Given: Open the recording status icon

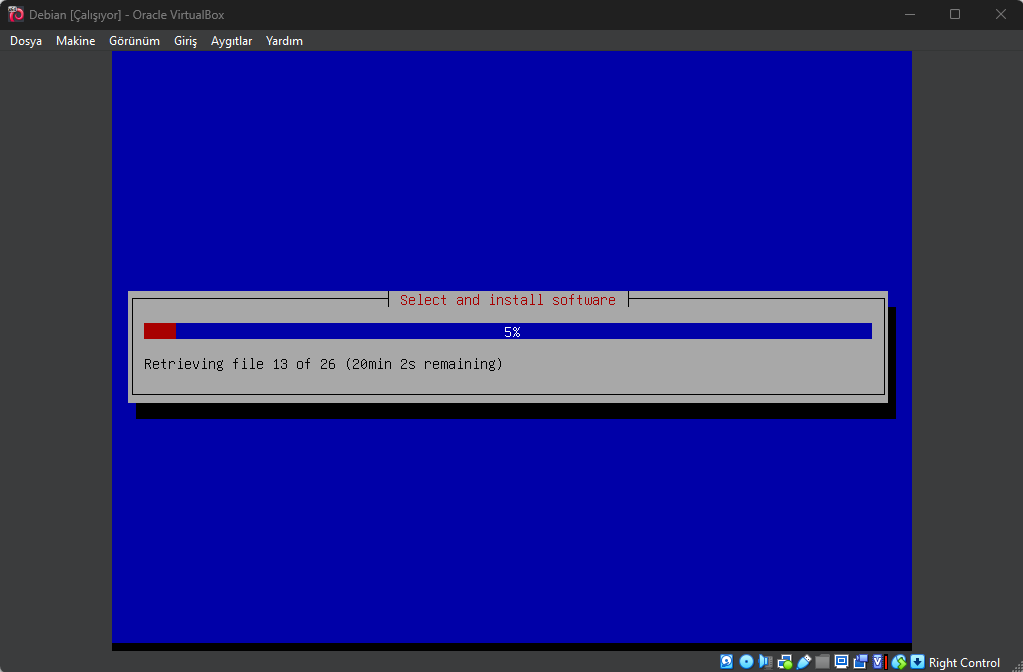Looking at the screenshot, I should point(861,662).
